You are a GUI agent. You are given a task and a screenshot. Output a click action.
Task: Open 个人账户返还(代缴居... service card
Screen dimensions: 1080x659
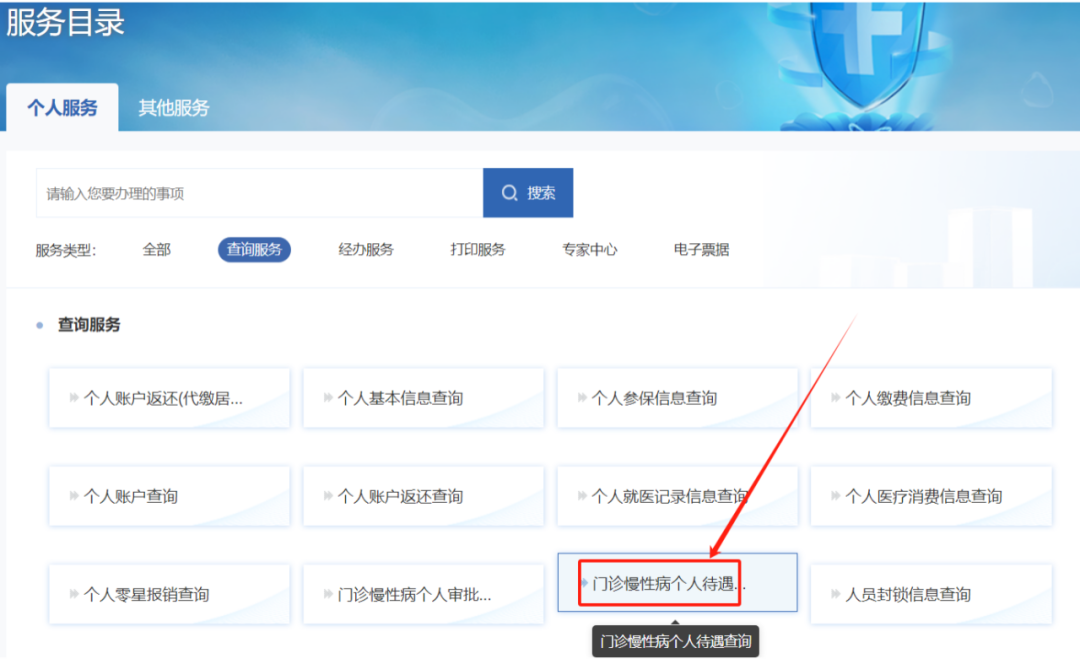pos(169,398)
